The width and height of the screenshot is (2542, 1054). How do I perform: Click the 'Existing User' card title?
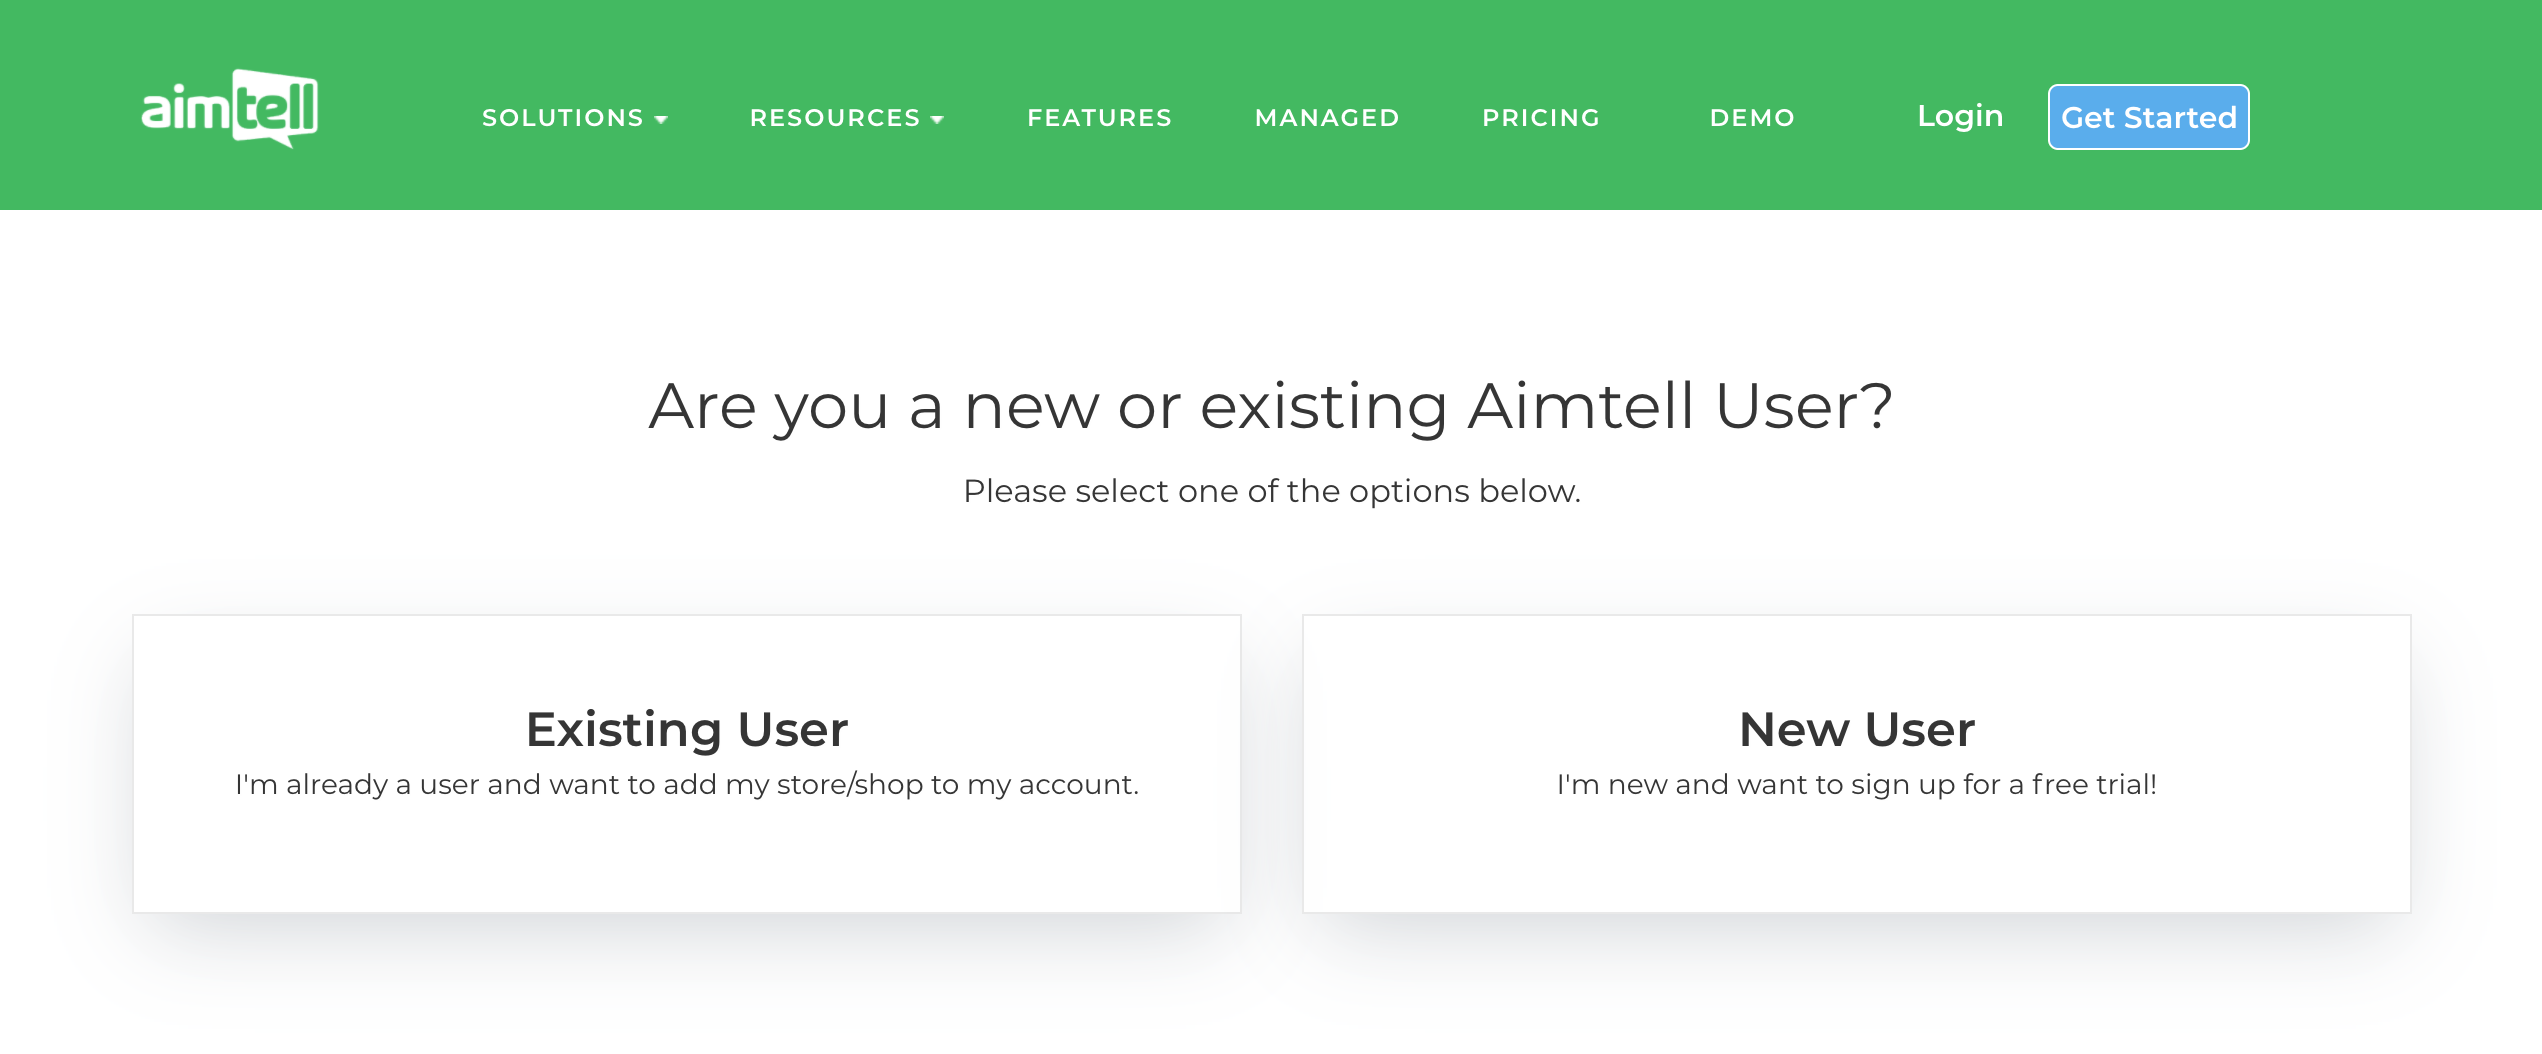pyautogui.click(x=687, y=729)
